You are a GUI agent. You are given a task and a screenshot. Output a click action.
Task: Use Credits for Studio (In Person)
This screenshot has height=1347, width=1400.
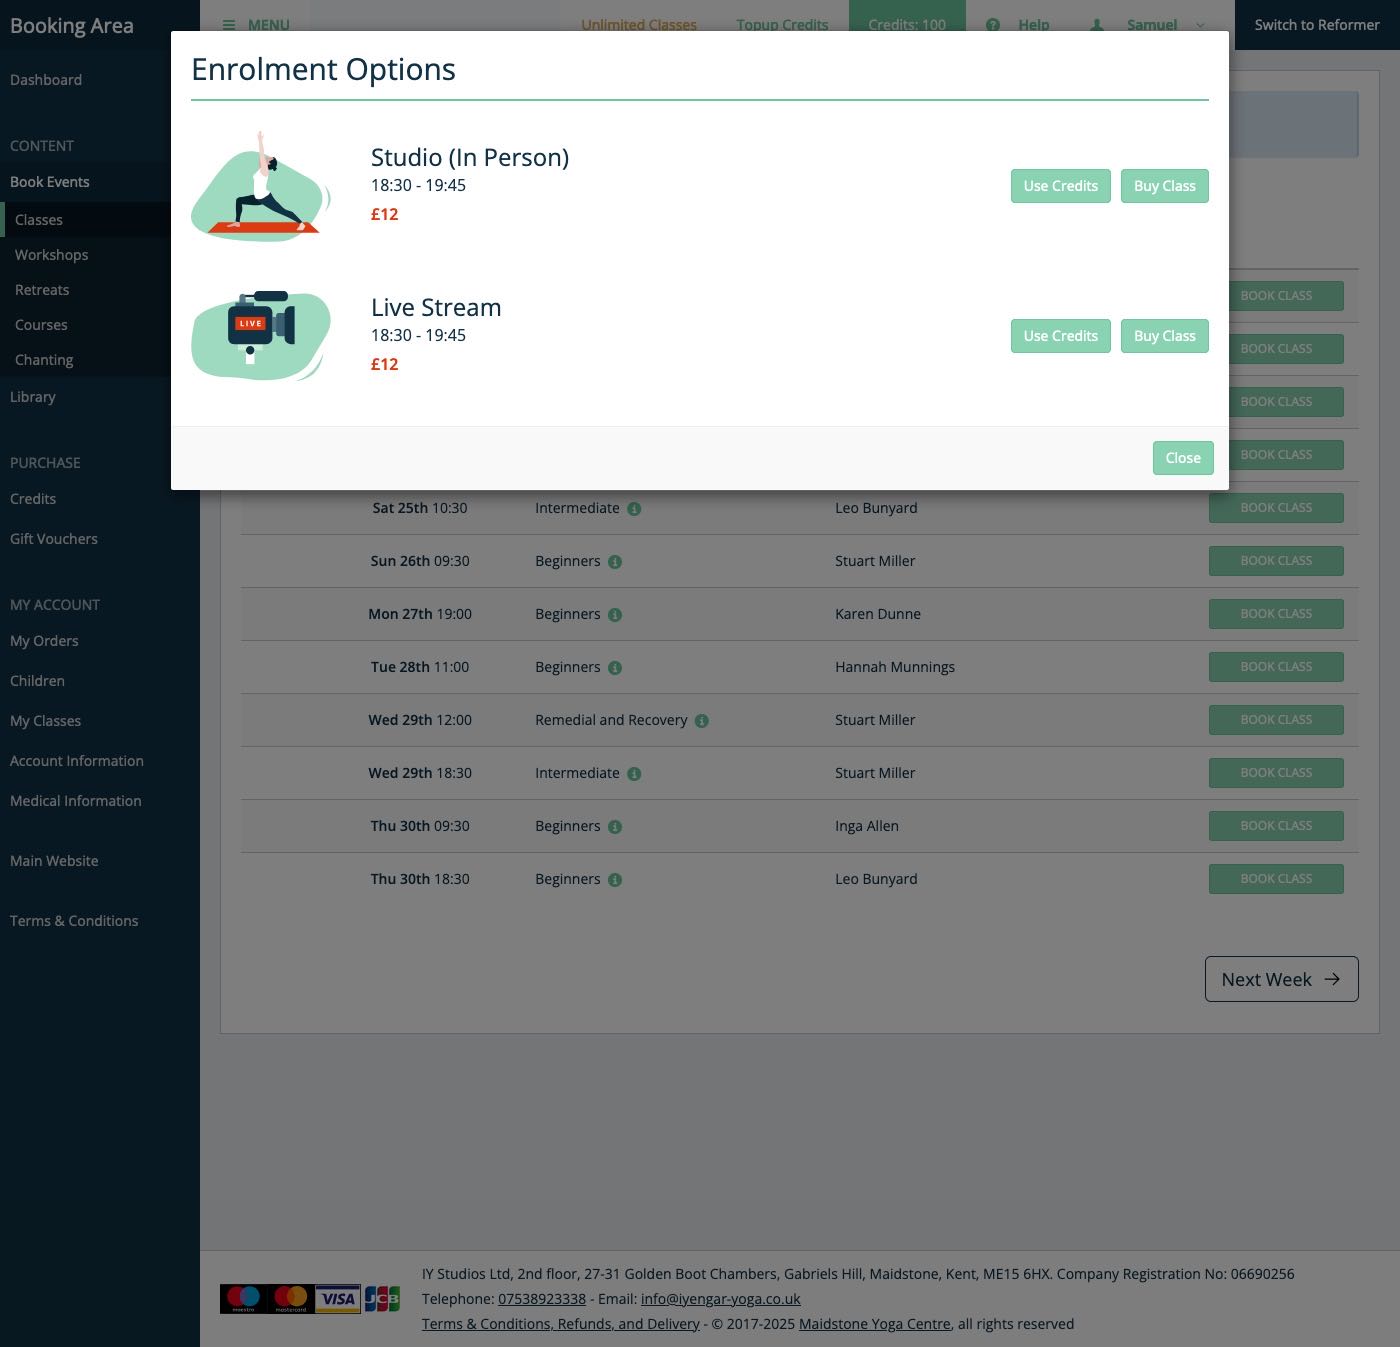pyautogui.click(x=1060, y=186)
